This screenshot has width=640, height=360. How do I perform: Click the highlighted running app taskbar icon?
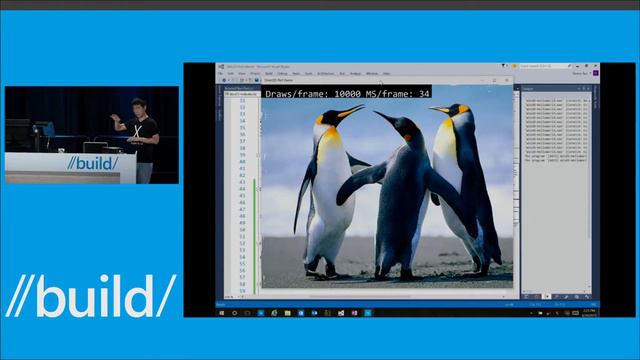point(368,313)
